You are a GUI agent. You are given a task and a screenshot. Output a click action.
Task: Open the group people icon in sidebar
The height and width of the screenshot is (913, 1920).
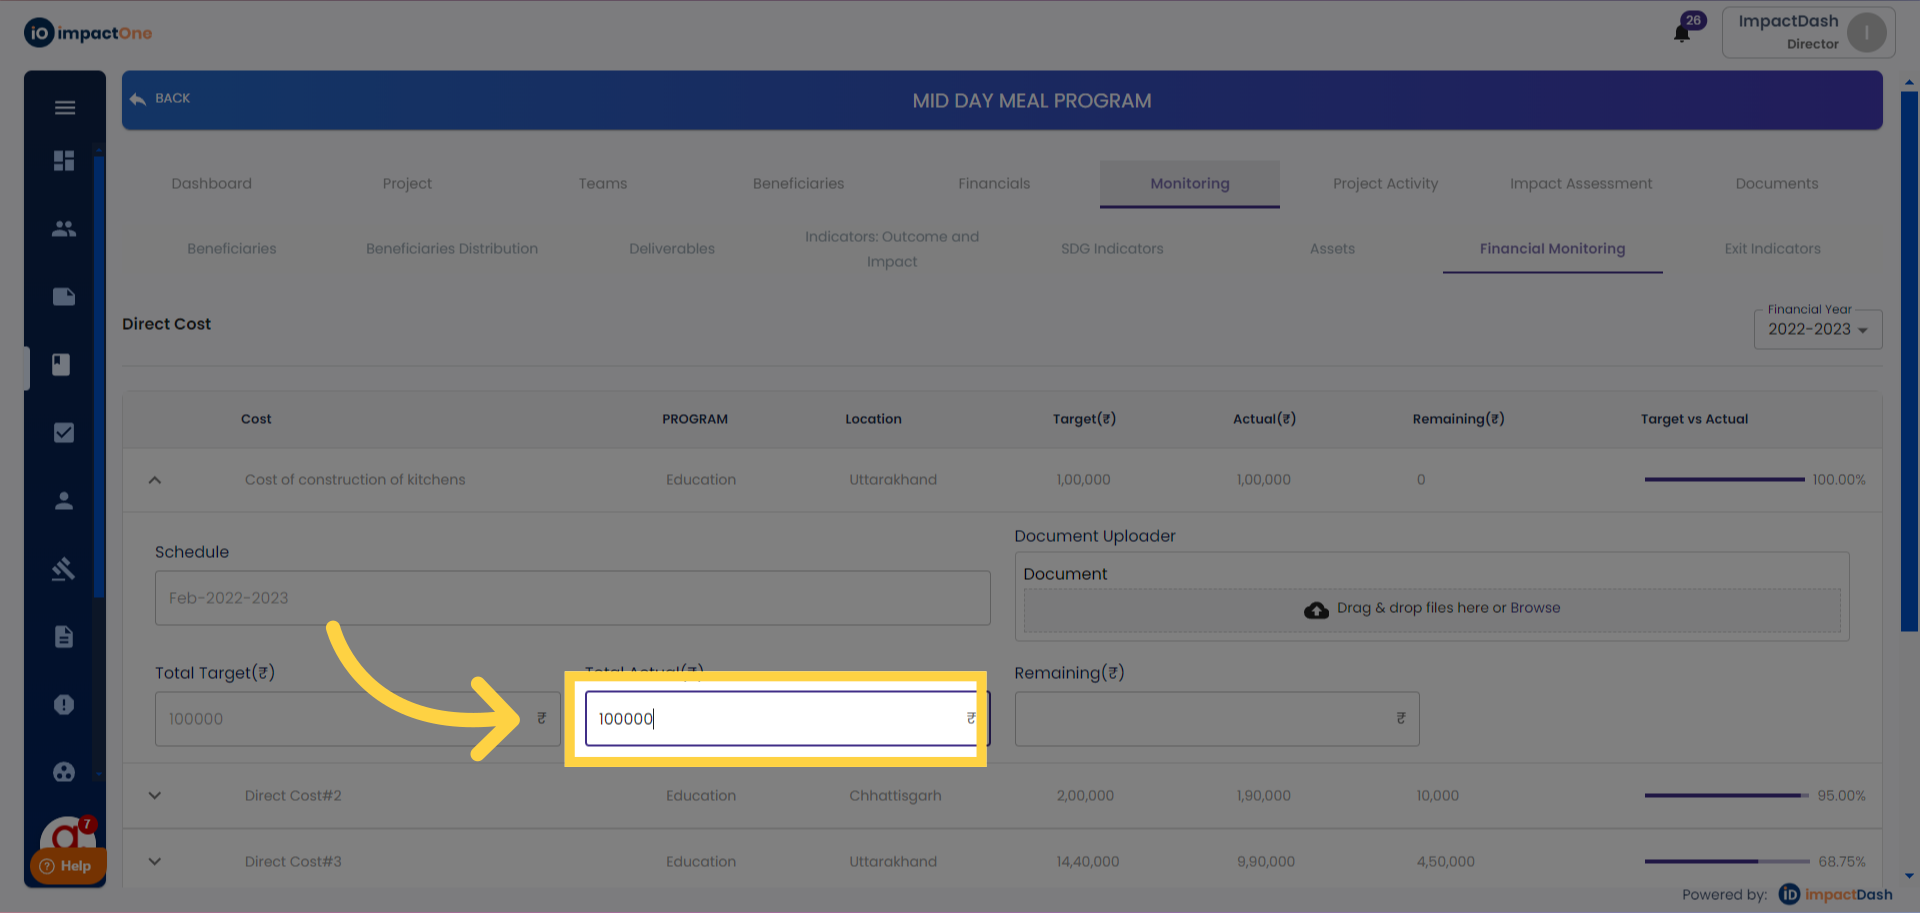[64, 229]
